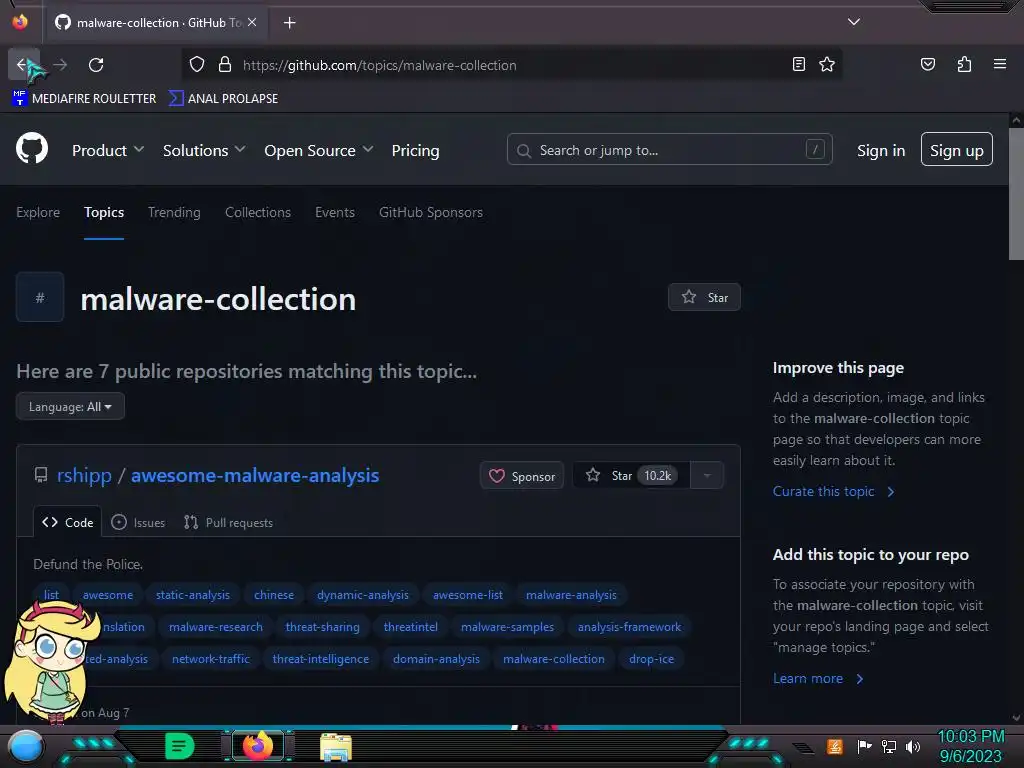Viewport: 1024px width, 768px height.
Task: Open the tracking protection shield icon
Action: click(x=197, y=65)
